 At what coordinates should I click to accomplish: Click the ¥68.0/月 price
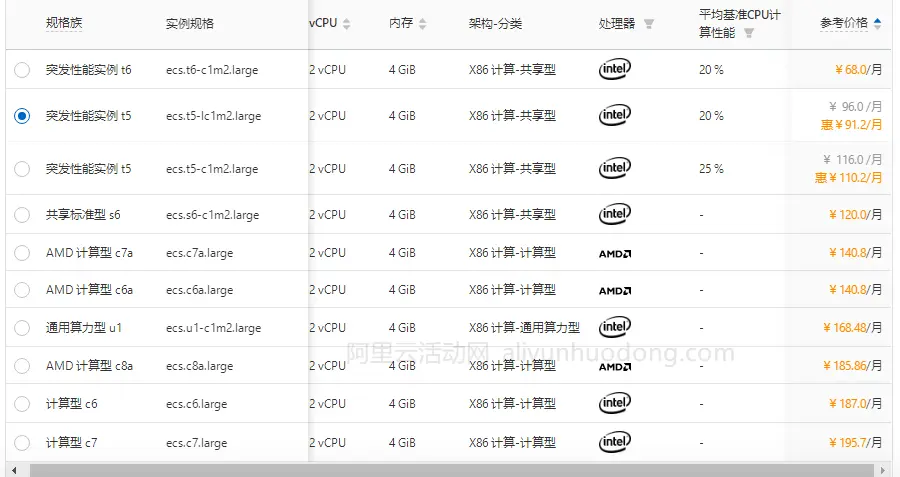[x=858, y=69]
